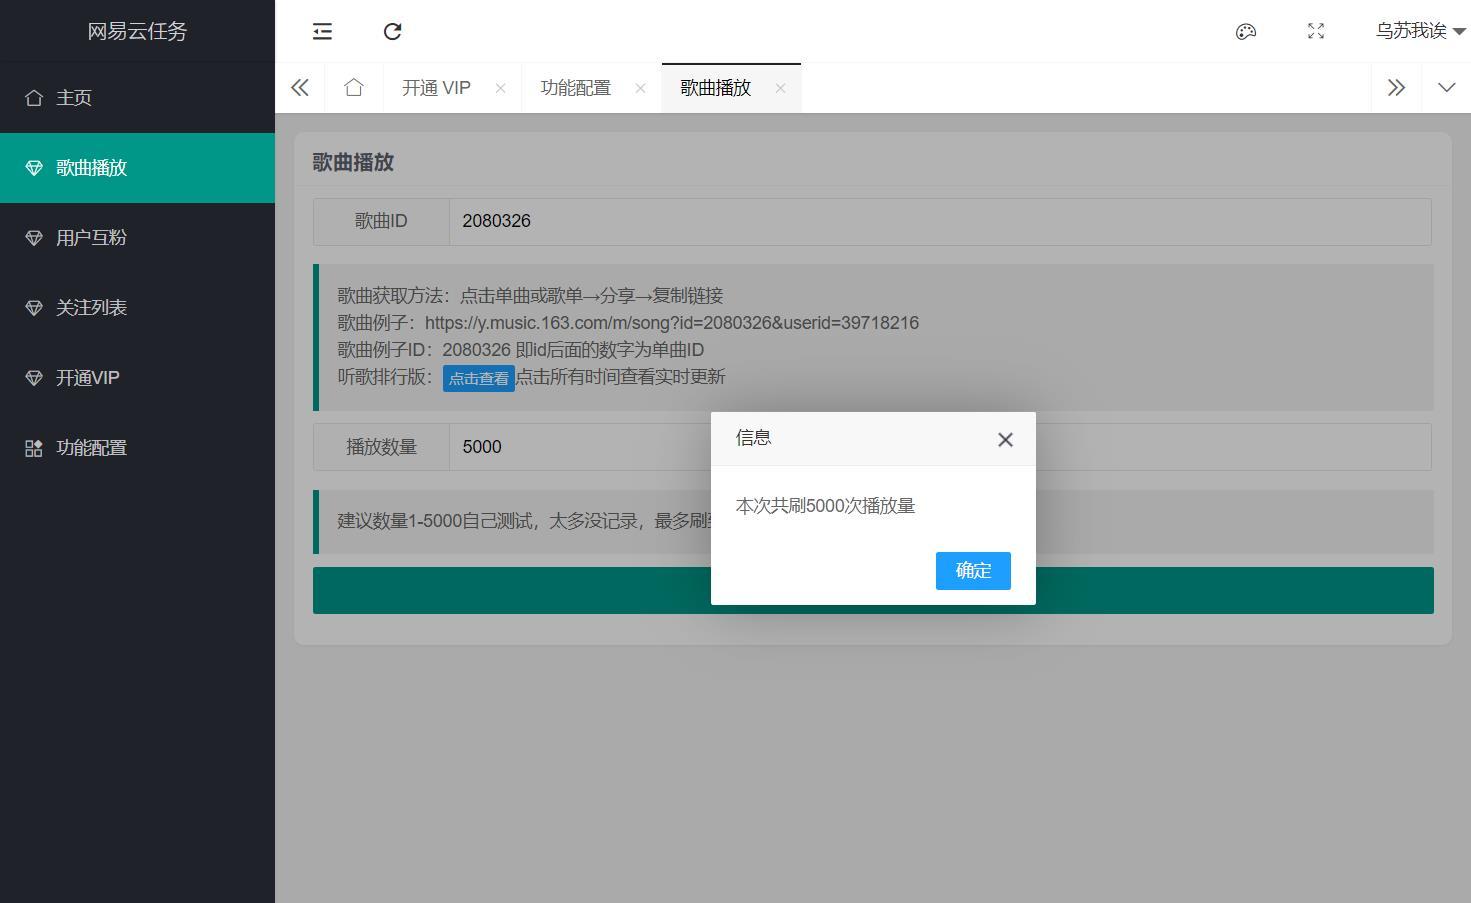Click the refresh icon in the top bar
Viewport: 1471px width, 903px height.
[393, 32]
